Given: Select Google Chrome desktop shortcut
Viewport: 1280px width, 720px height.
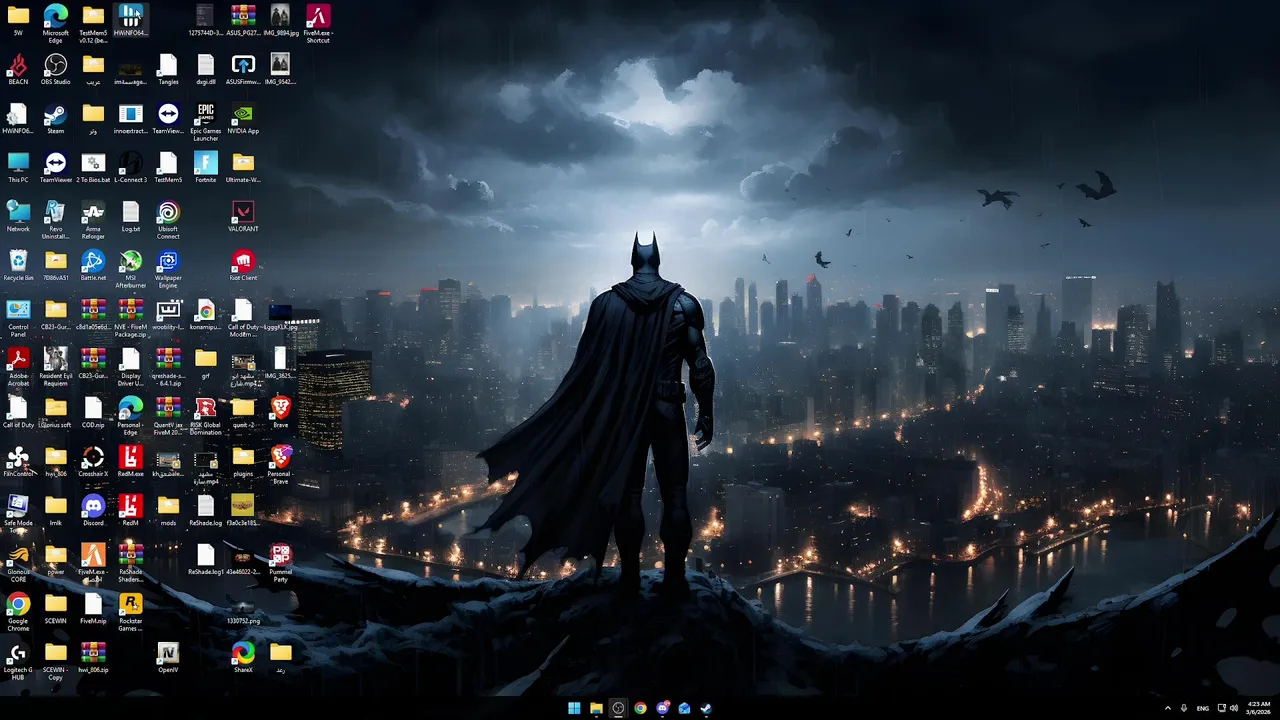Looking at the screenshot, I should [18, 613].
